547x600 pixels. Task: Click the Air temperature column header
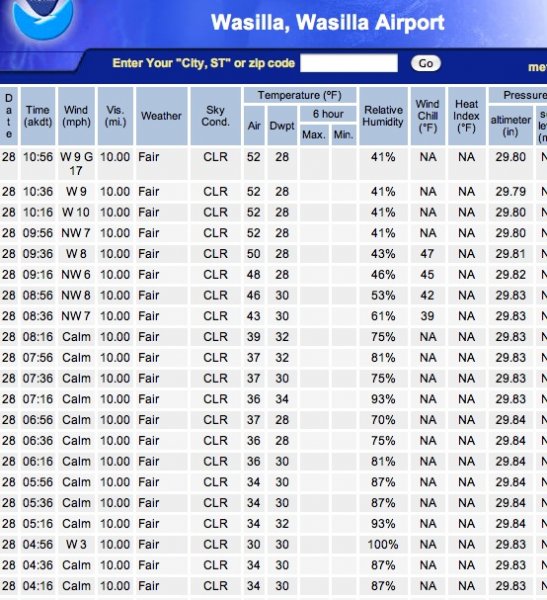click(254, 126)
